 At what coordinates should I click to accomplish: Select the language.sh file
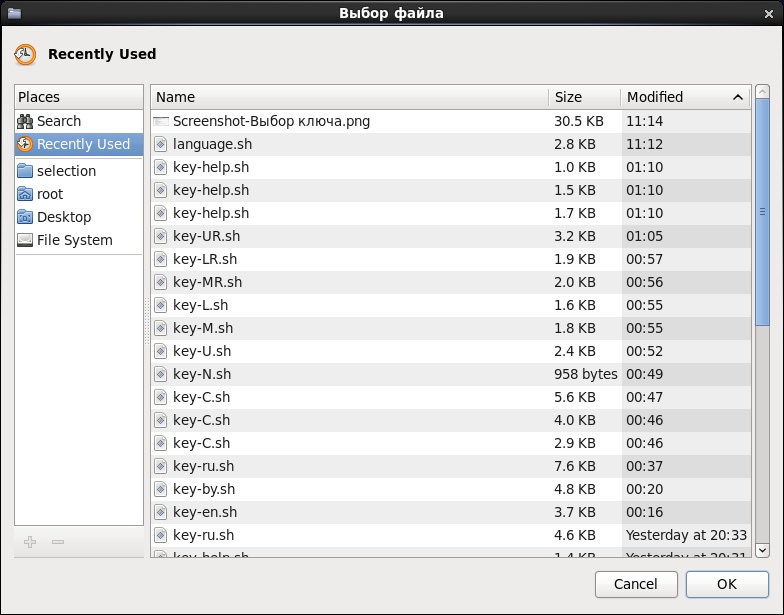(x=451, y=144)
